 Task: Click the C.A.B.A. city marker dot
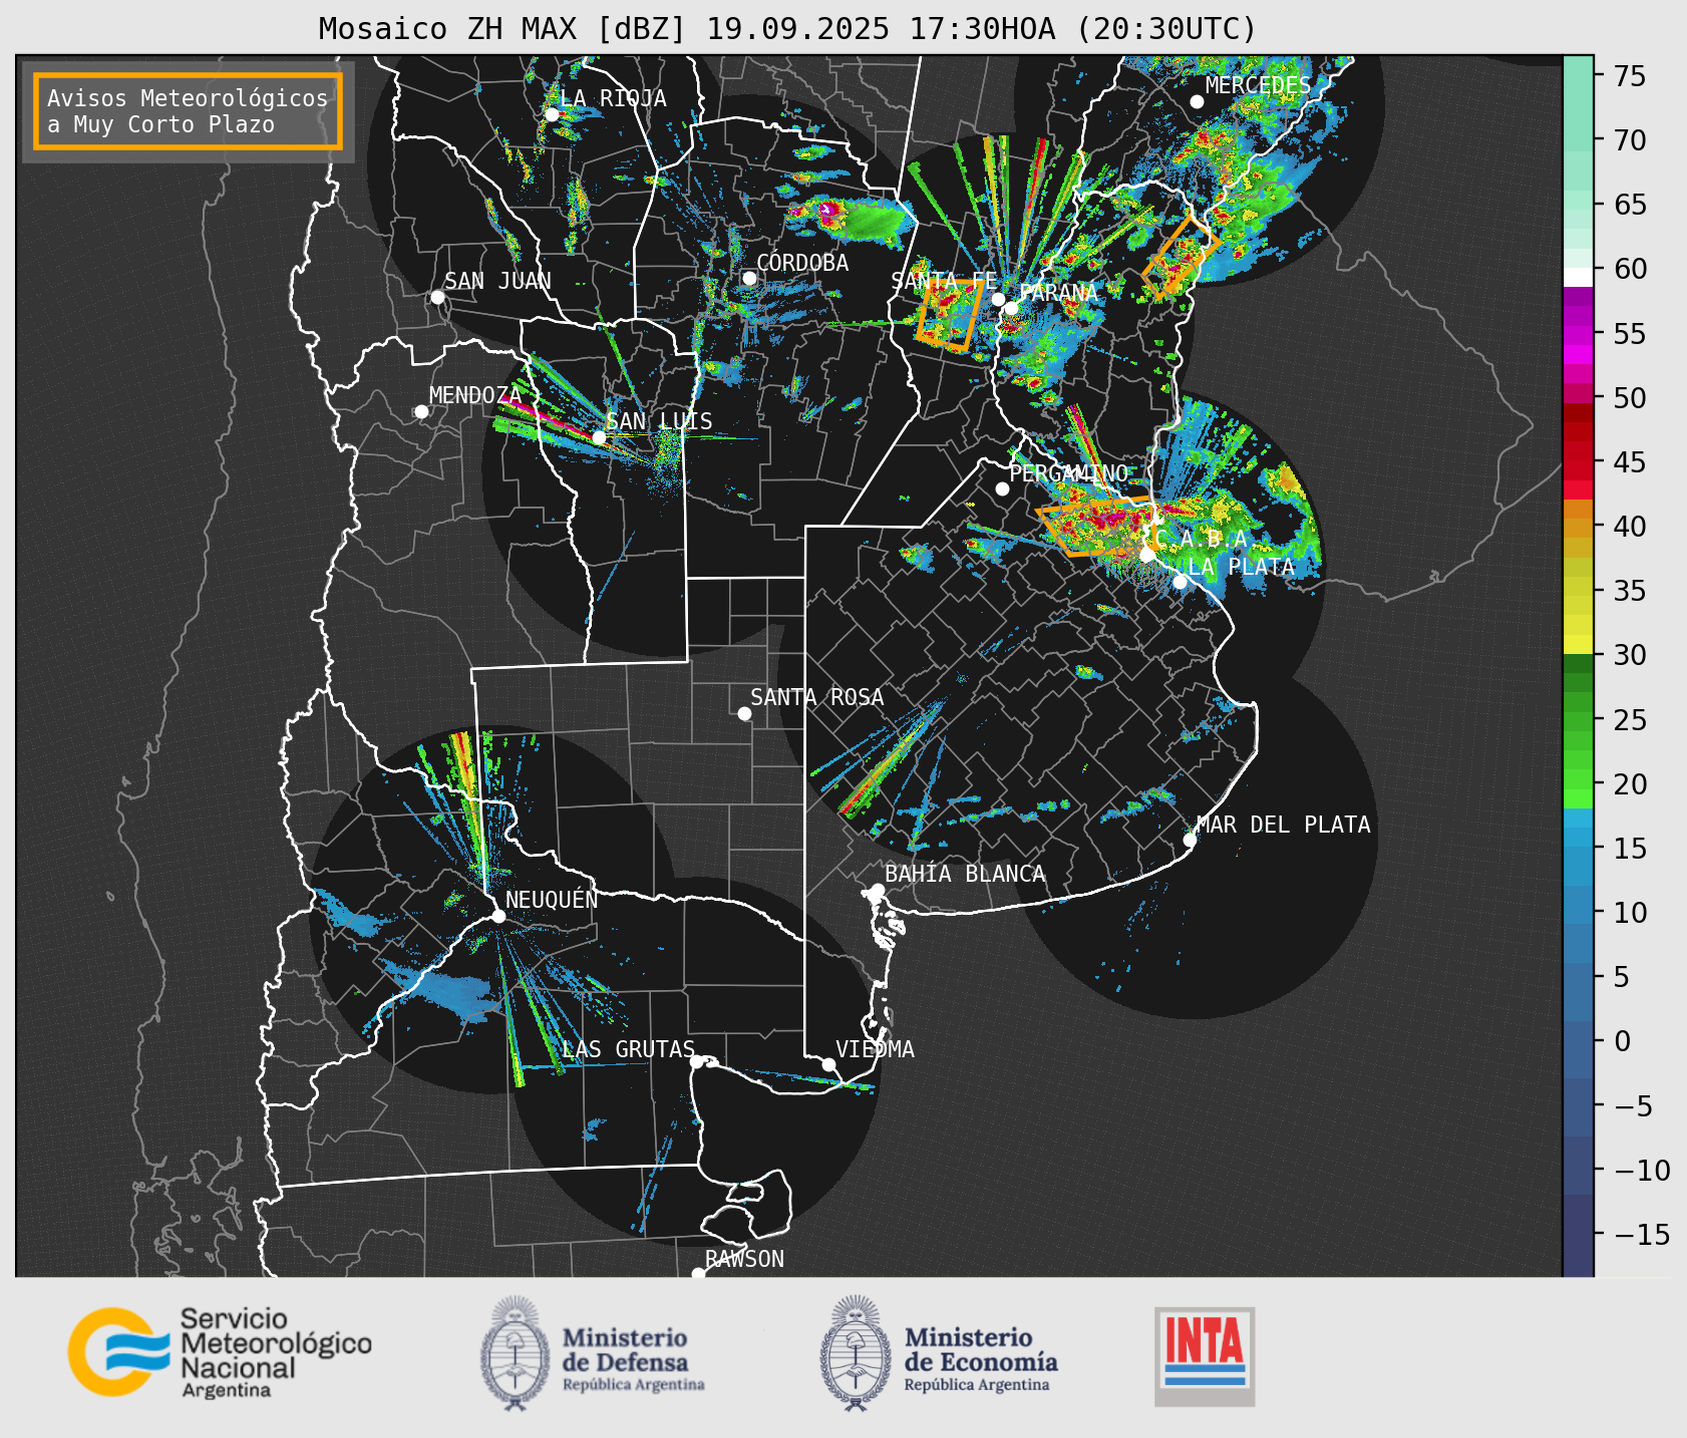pos(1147,554)
